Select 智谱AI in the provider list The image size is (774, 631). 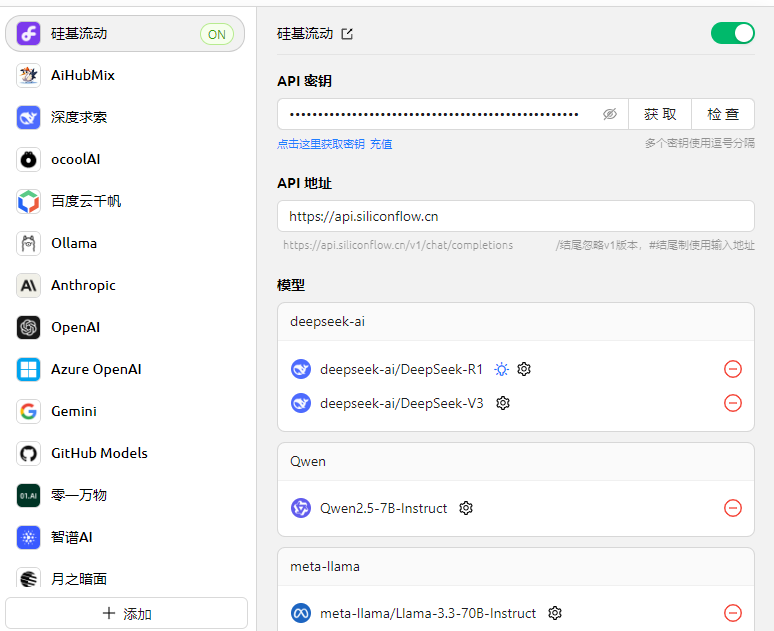125,537
